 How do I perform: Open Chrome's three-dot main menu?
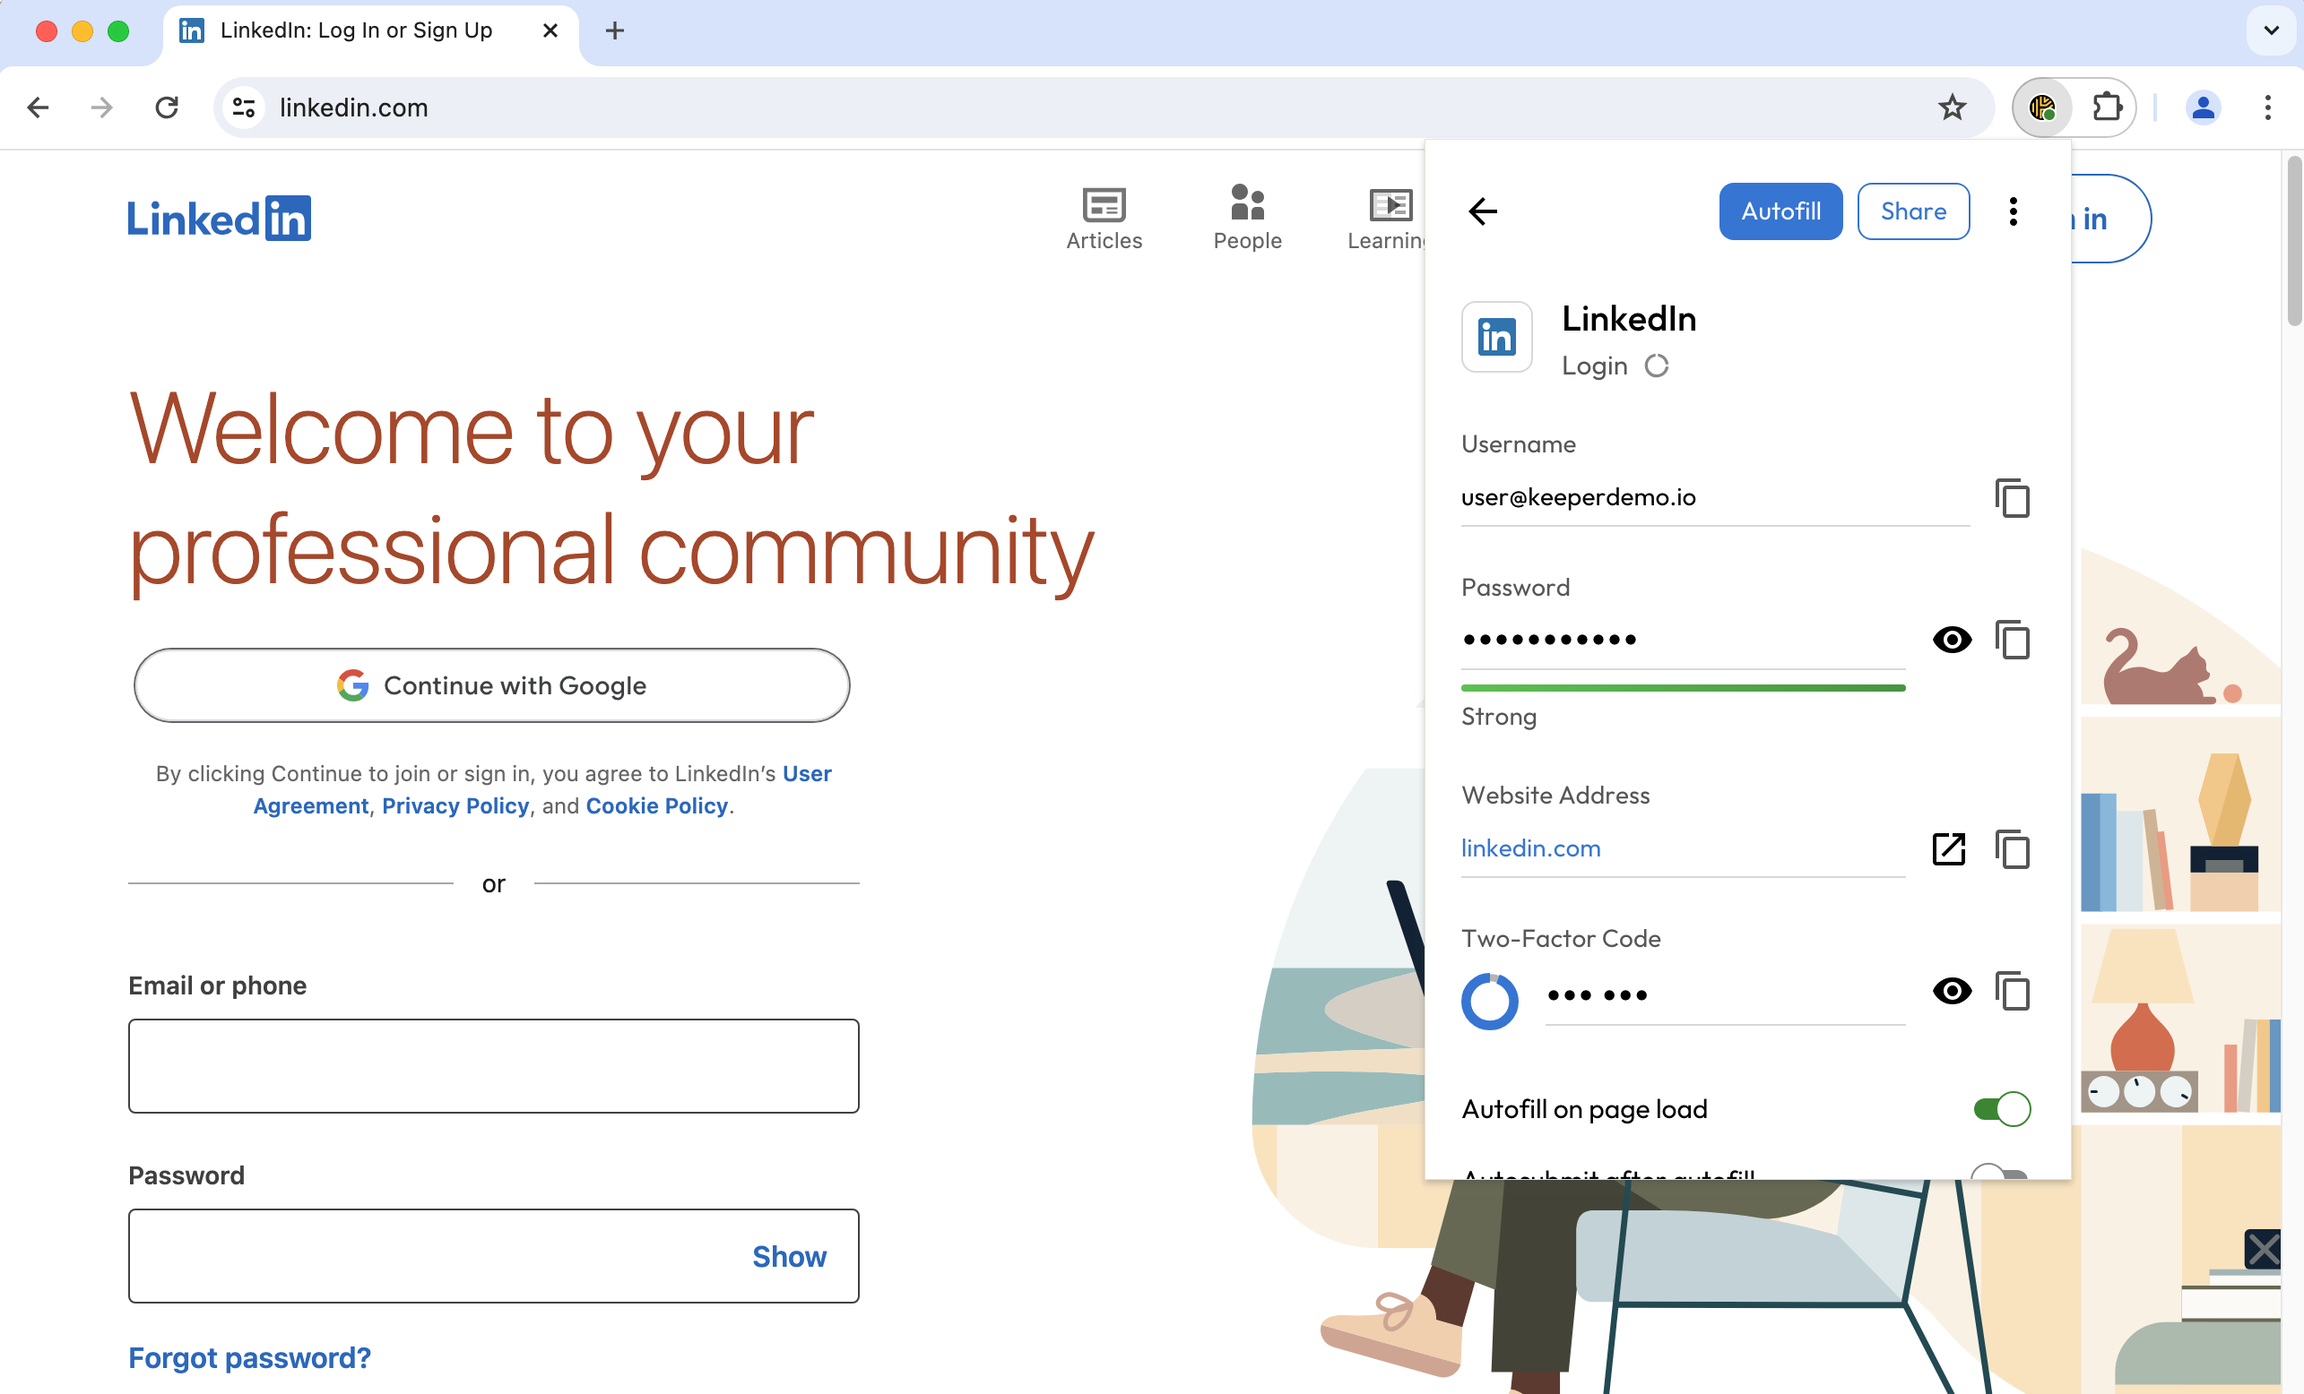point(2267,107)
